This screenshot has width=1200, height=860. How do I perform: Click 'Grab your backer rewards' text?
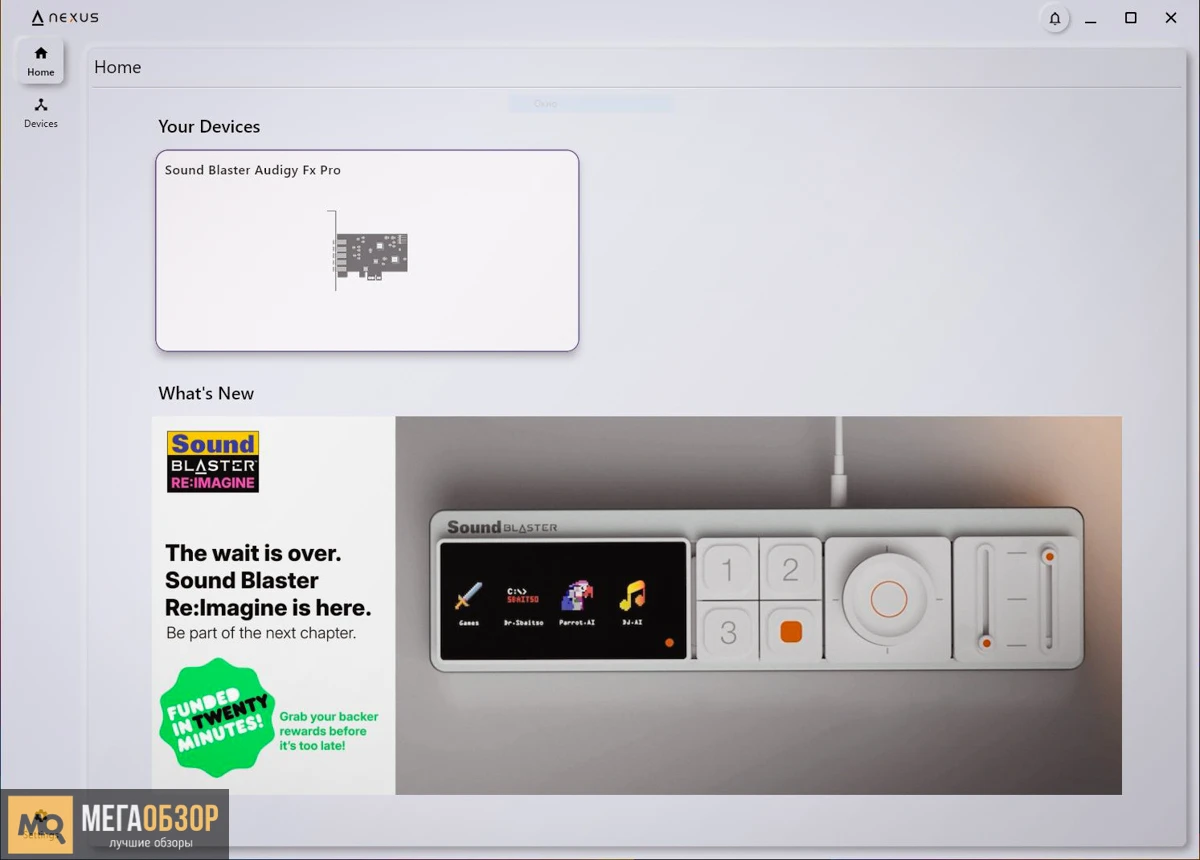(329, 731)
